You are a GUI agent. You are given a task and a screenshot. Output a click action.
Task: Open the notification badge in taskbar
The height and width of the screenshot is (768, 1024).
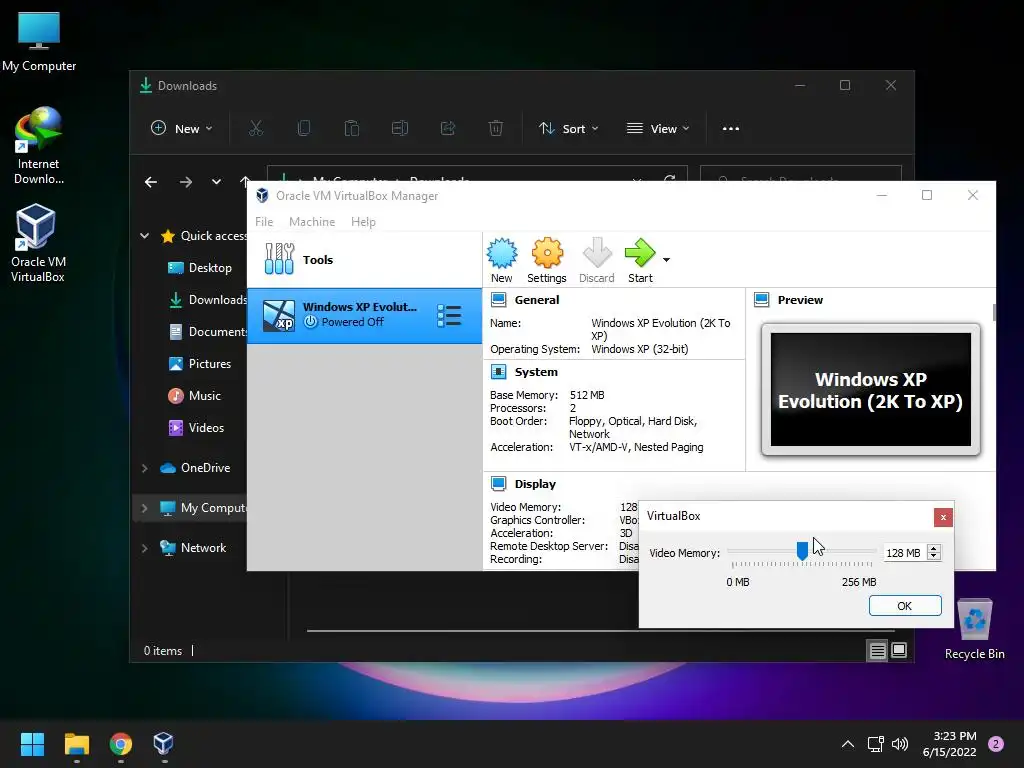click(x=995, y=744)
